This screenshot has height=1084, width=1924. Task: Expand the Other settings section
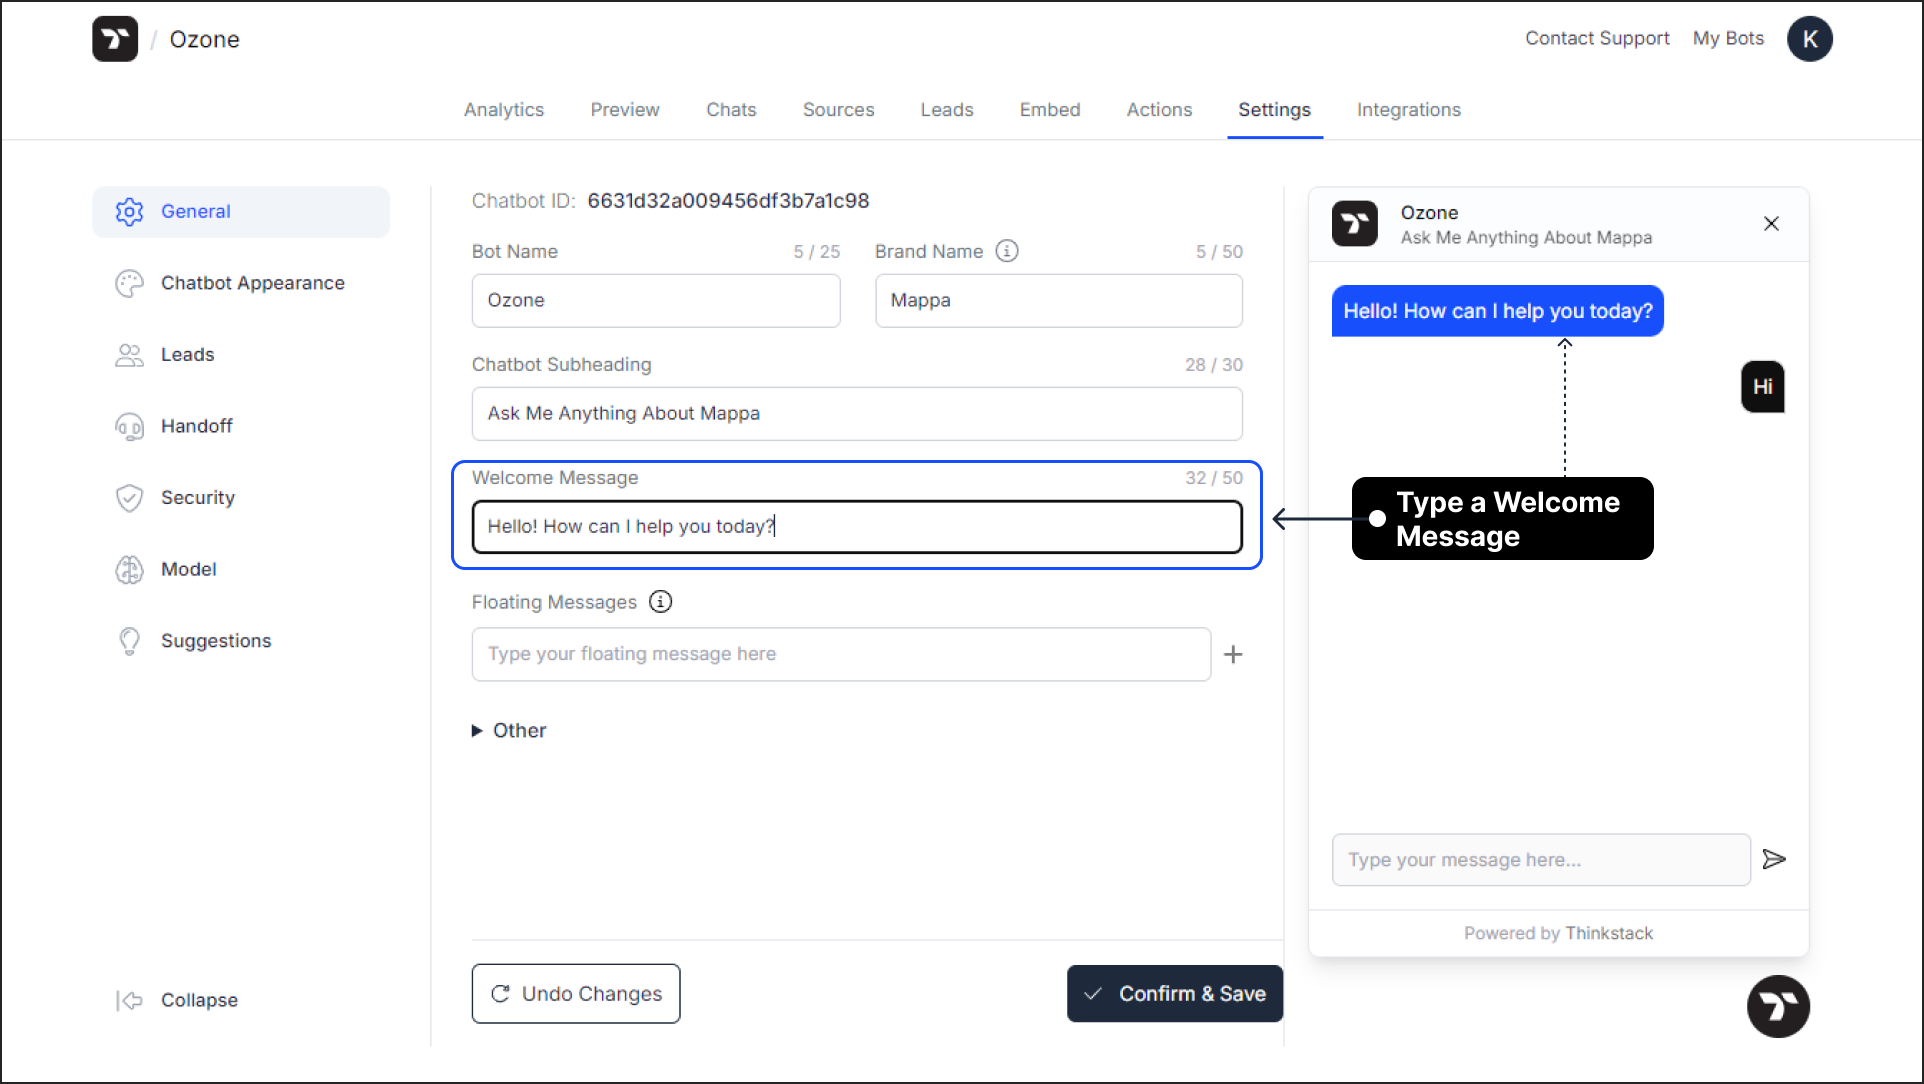[510, 730]
